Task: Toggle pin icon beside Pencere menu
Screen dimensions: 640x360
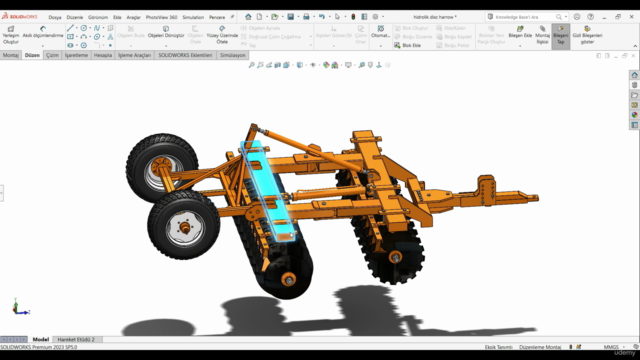Action: [232, 17]
